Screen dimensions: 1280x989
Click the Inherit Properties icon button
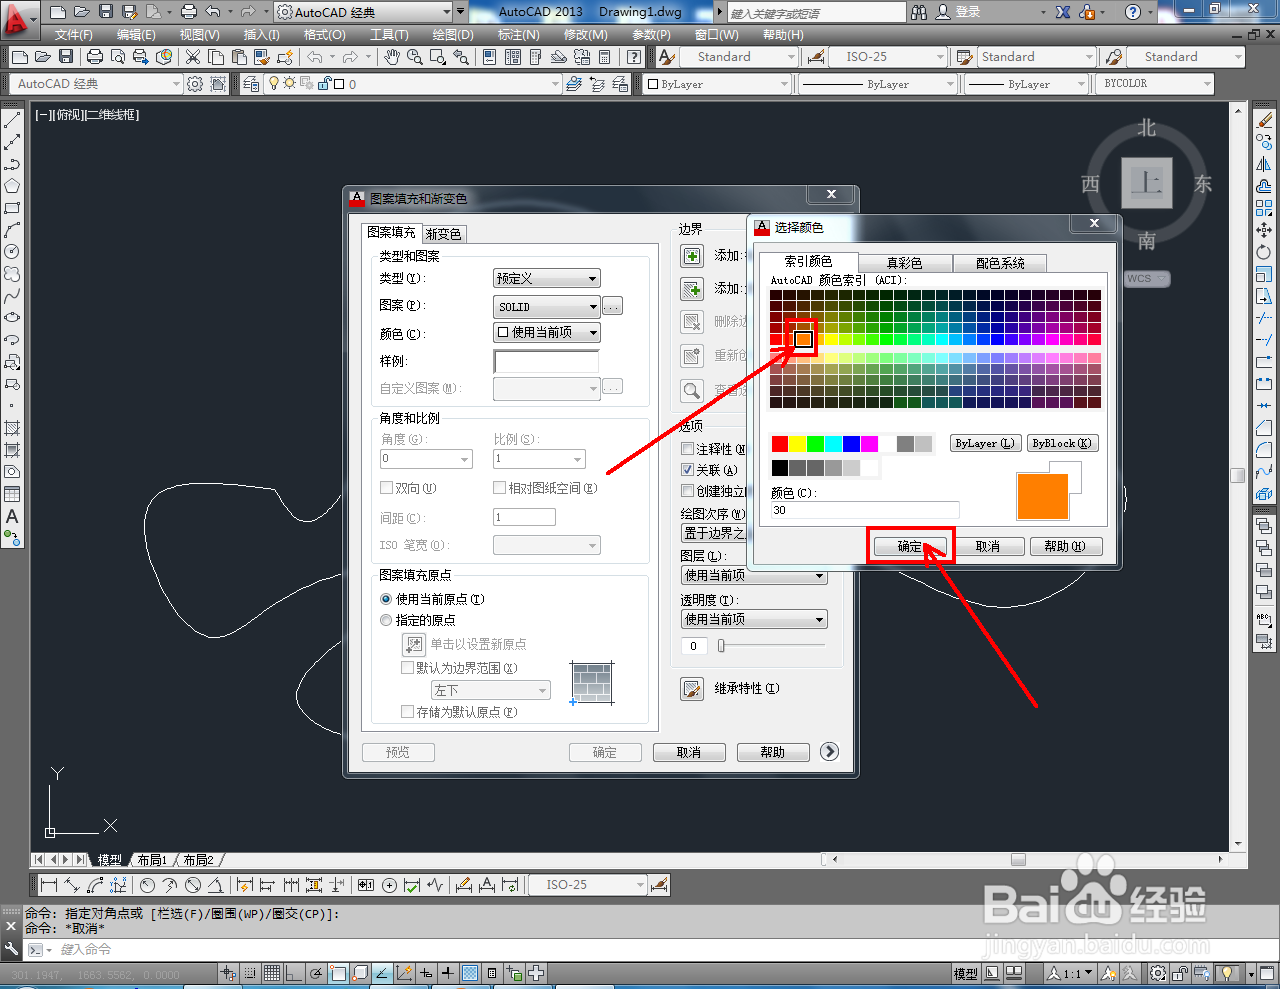tap(692, 689)
